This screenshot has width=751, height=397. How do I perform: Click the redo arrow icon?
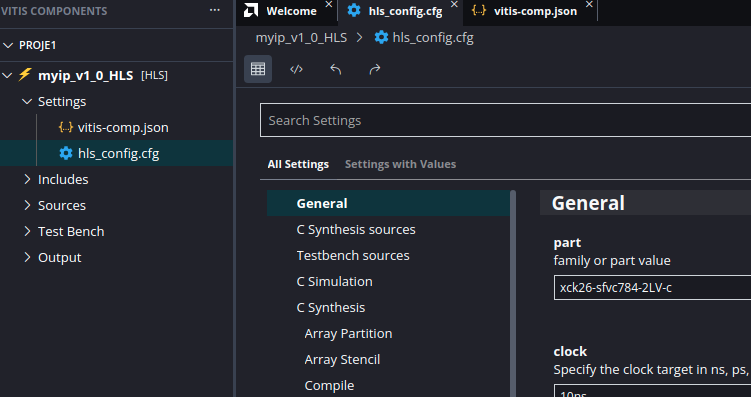tap(375, 69)
